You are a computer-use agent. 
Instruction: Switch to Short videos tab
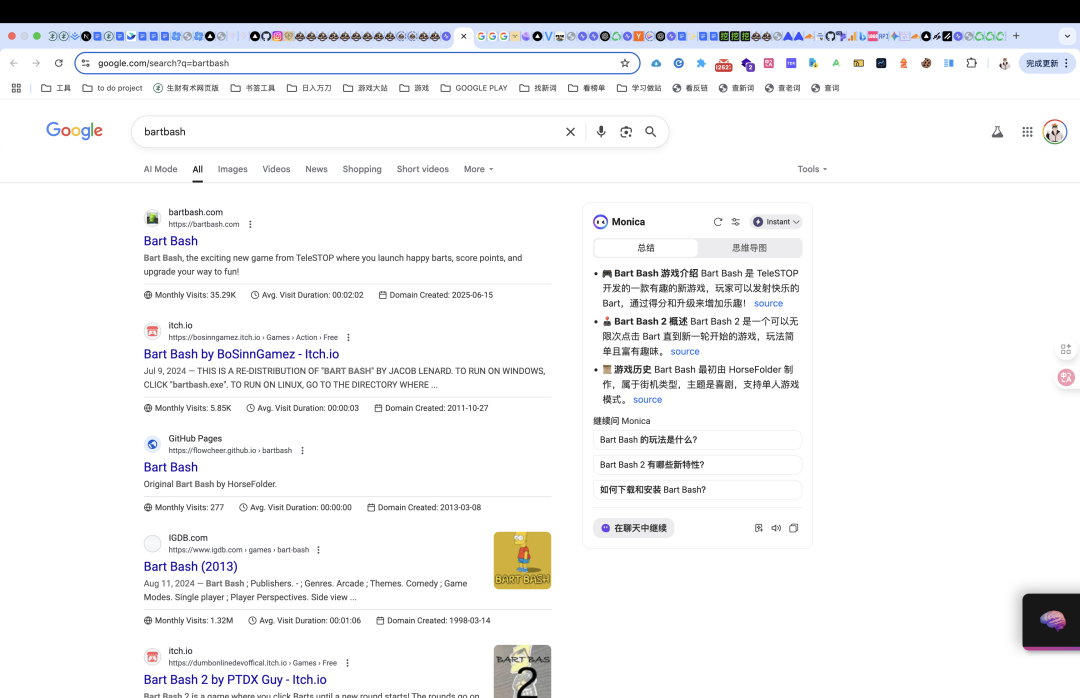[x=422, y=169]
